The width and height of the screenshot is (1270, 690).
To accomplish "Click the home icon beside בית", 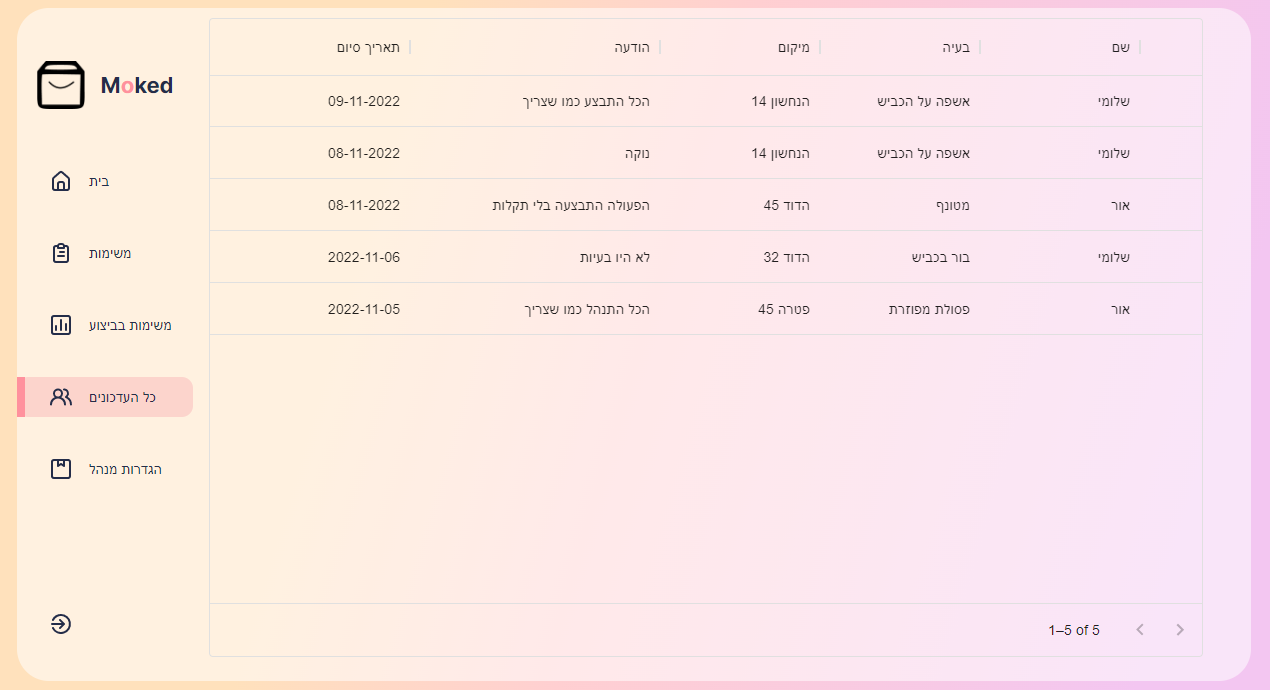I will coord(61,181).
